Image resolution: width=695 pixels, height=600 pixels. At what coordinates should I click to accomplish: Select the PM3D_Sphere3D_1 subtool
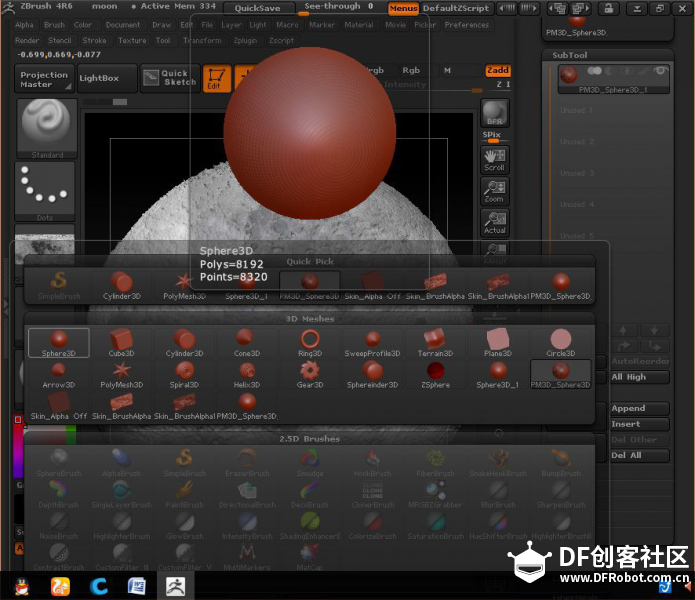tap(613, 80)
